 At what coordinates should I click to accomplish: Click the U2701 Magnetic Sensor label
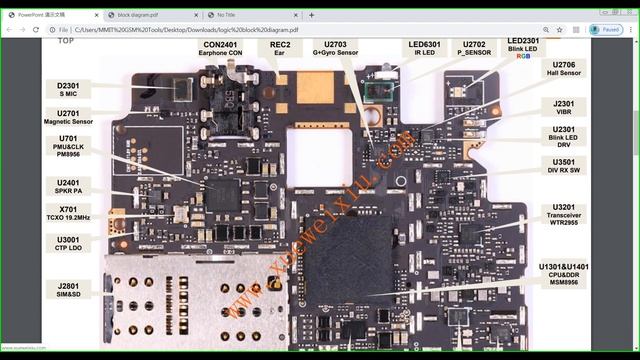pyautogui.click(x=68, y=117)
